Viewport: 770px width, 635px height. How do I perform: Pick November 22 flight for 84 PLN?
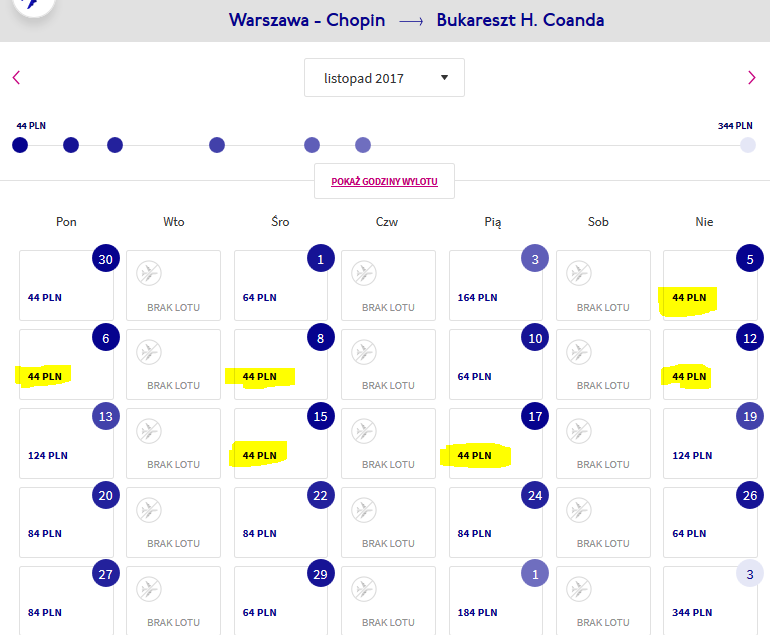pos(281,523)
